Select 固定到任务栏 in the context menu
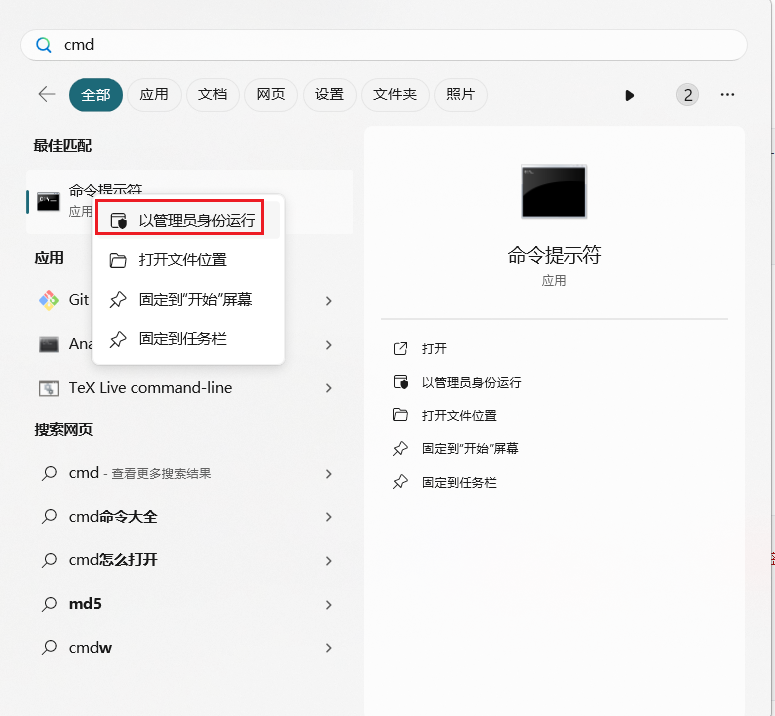Image resolution: width=775 pixels, height=716 pixels. tap(182, 339)
